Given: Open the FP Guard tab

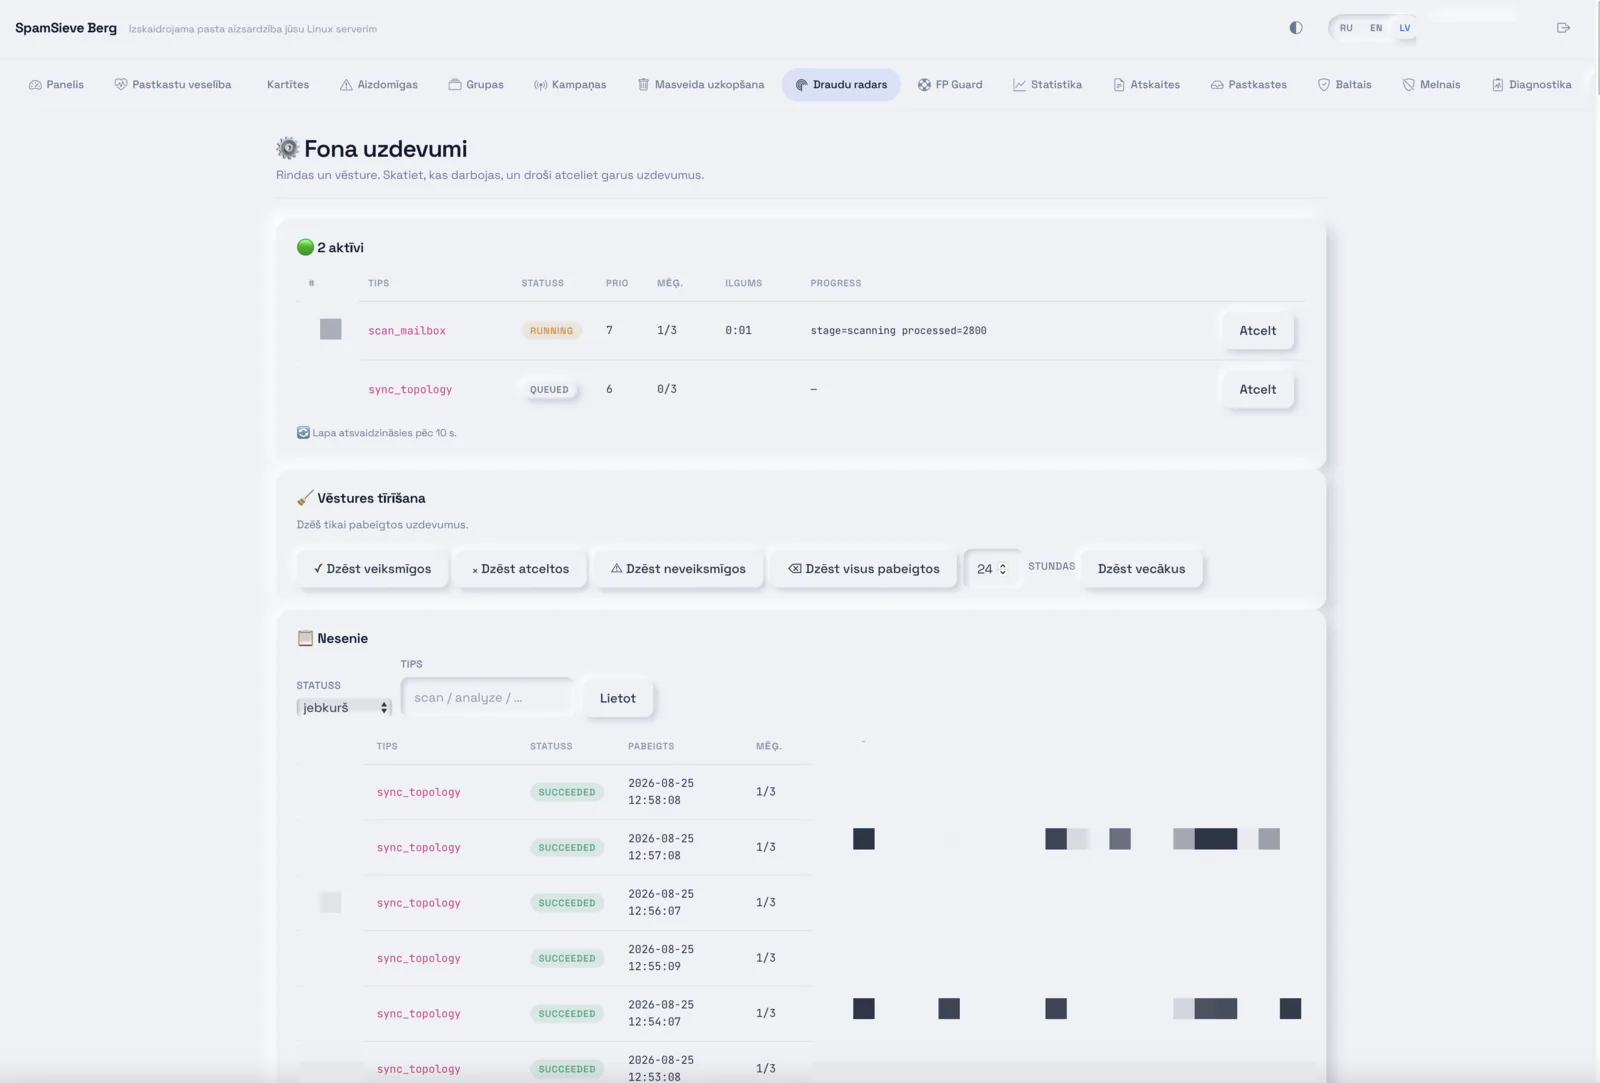Looking at the screenshot, I should click(x=950, y=85).
